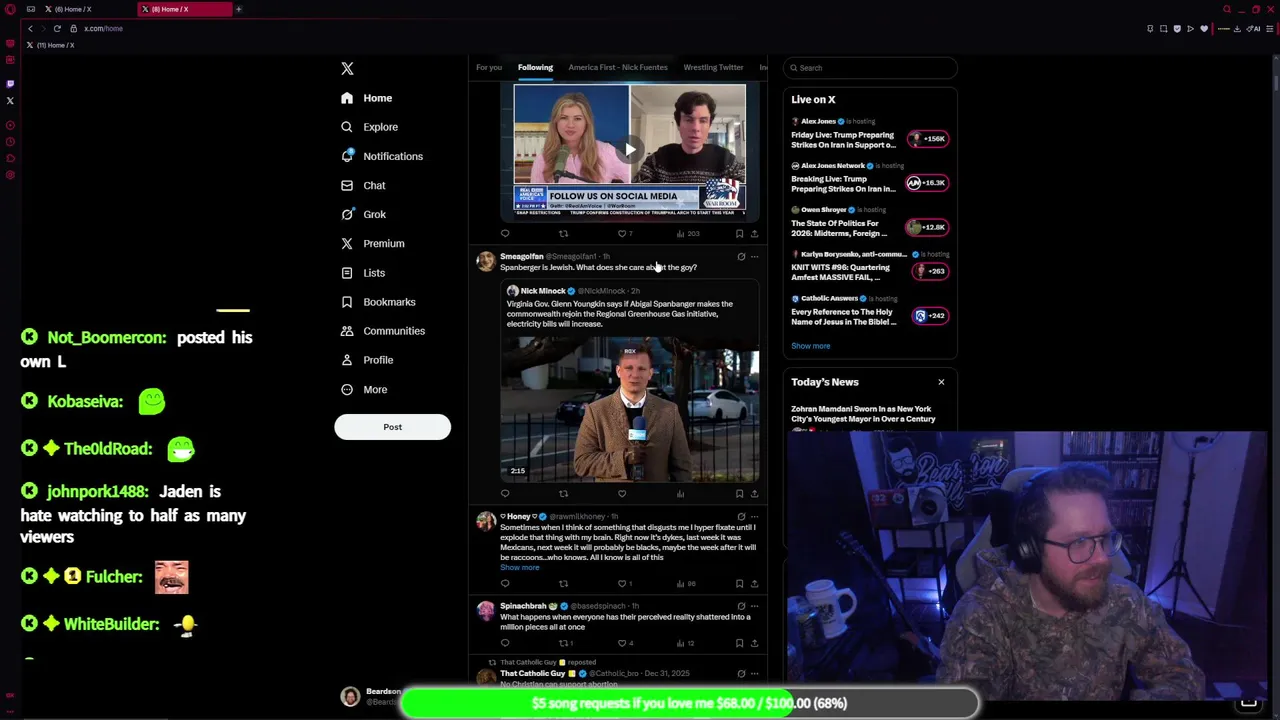Repost Honey's post

(563, 584)
